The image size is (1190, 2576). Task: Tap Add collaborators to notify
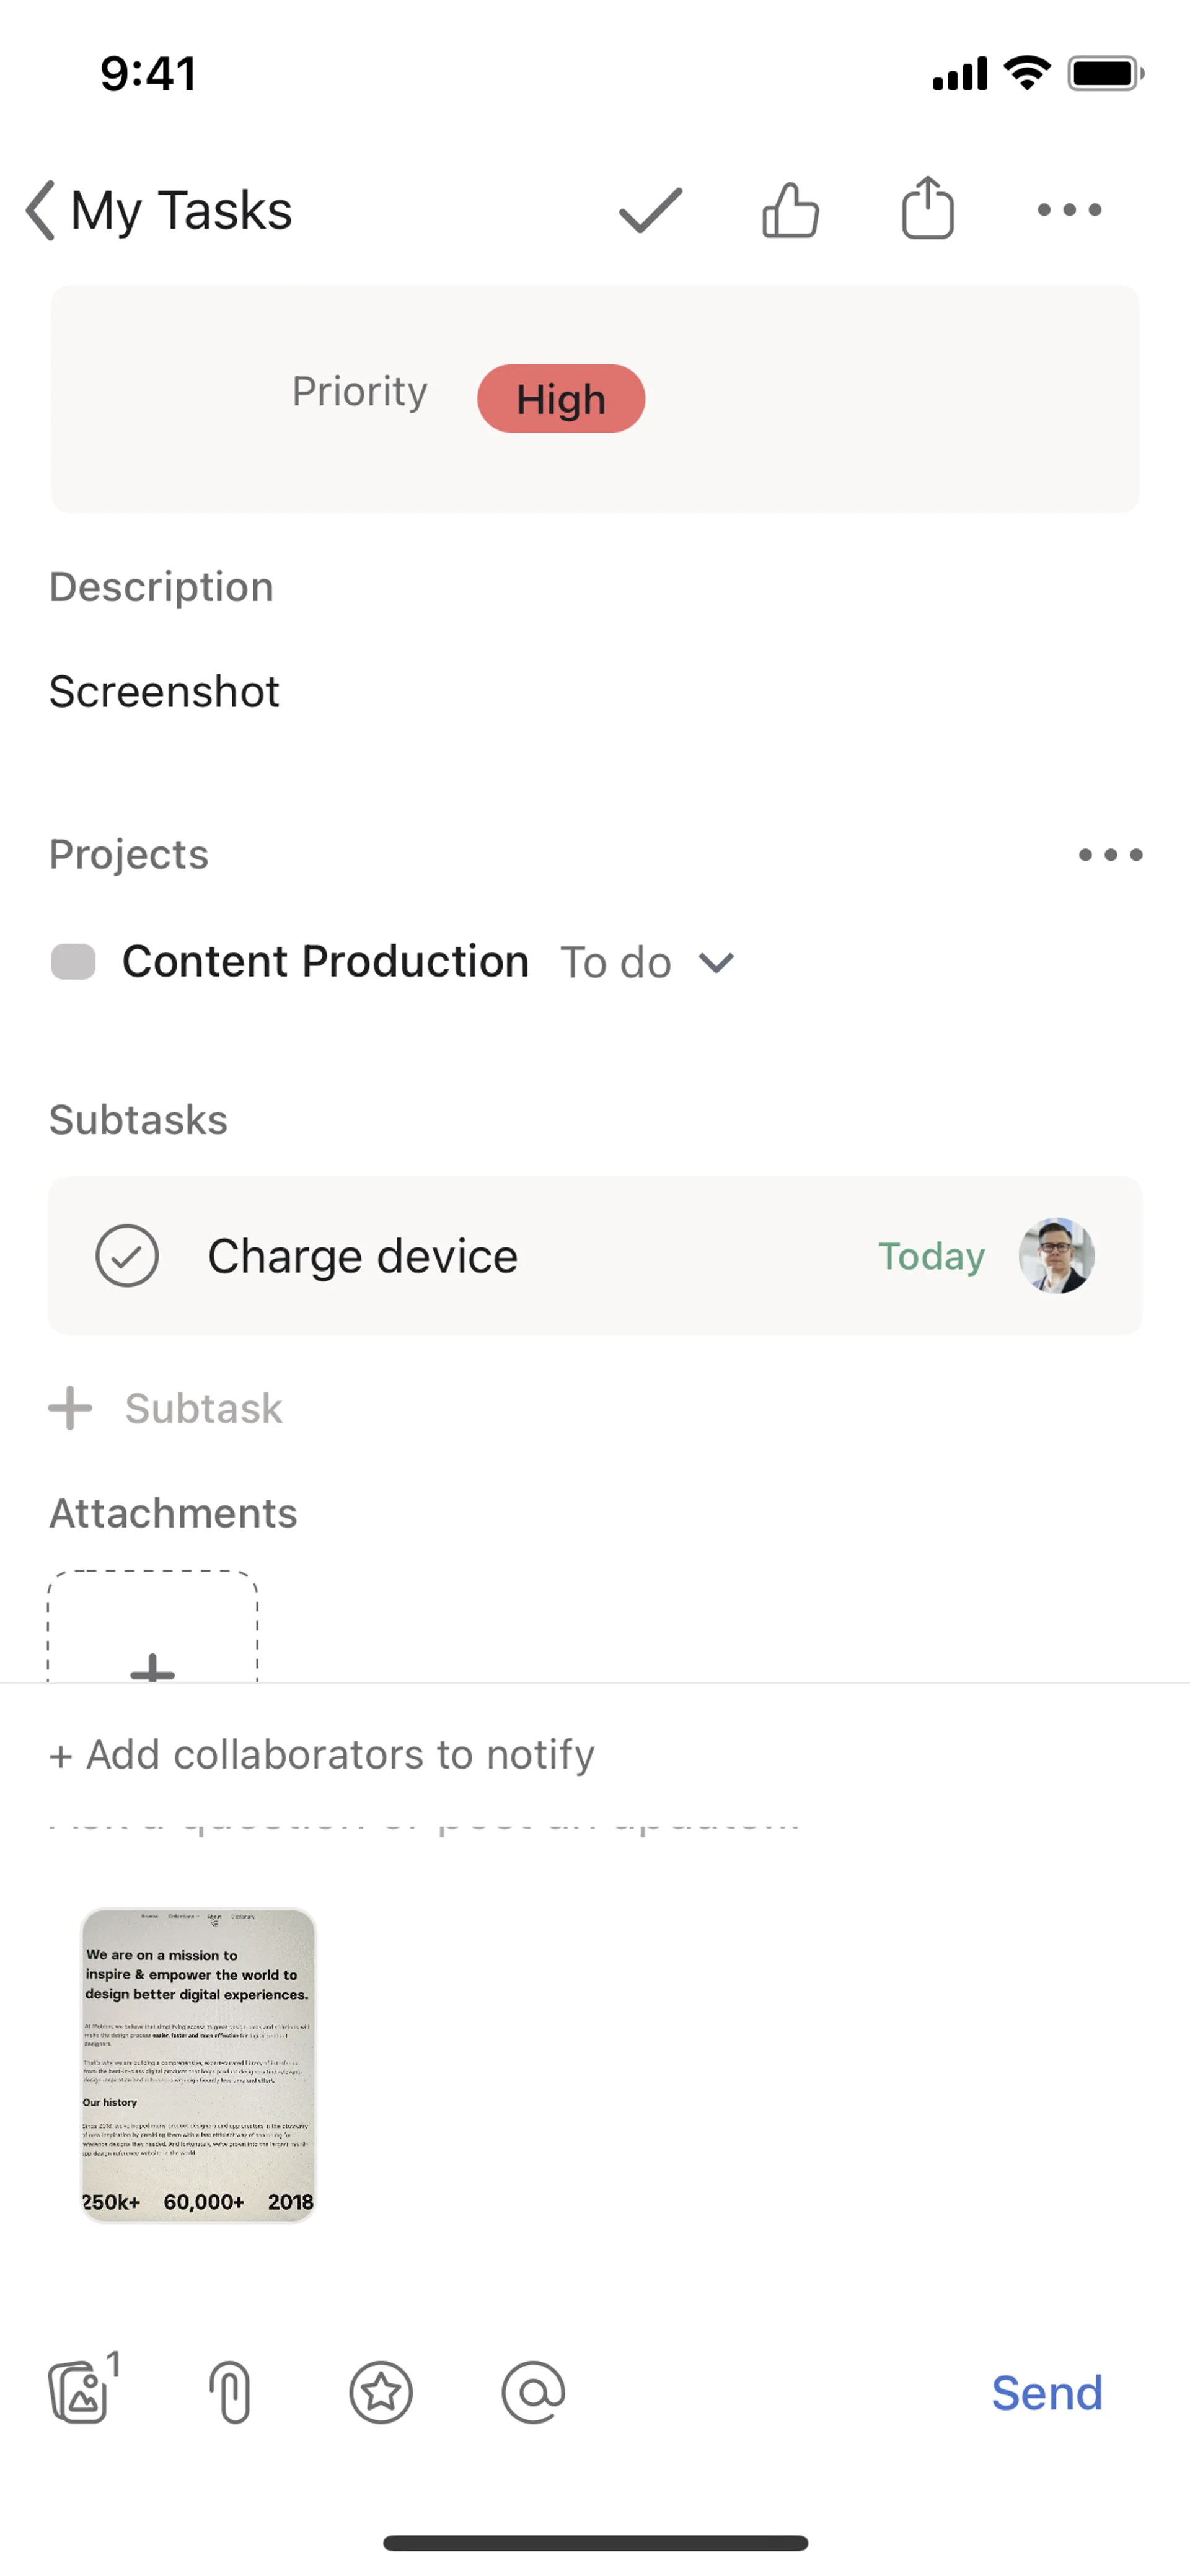(x=322, y=1755)
